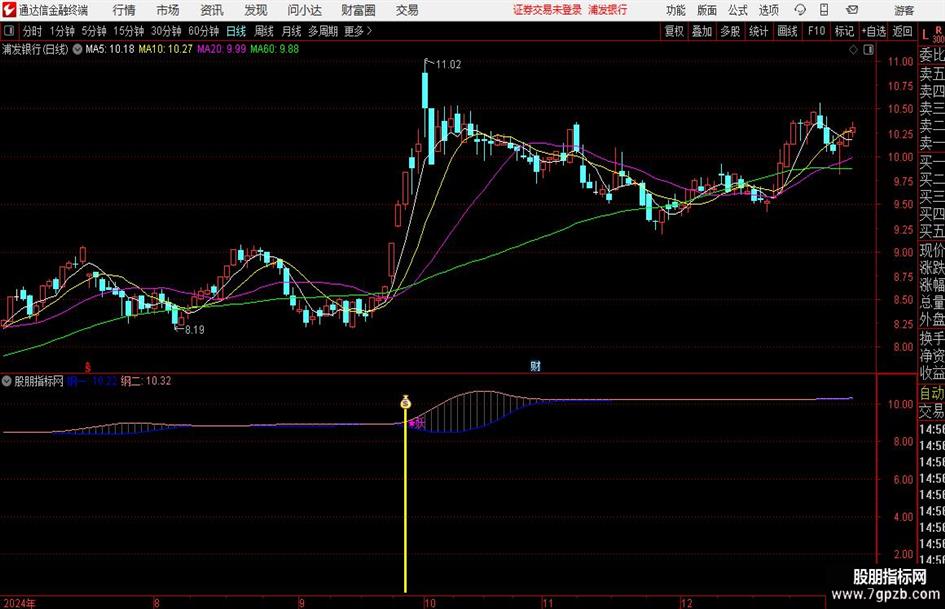Image resolution: width=945 pixels, height=609 pixels.
Task: Open the mobile phone icon
Action: [824, 10]
